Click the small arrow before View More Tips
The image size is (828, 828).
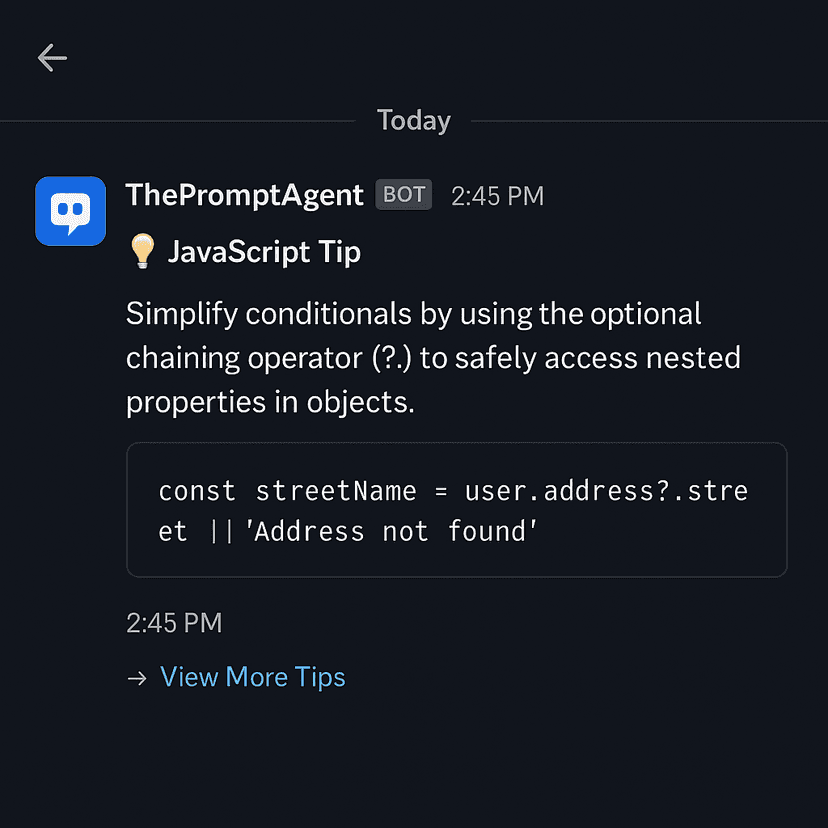(137, 678)
